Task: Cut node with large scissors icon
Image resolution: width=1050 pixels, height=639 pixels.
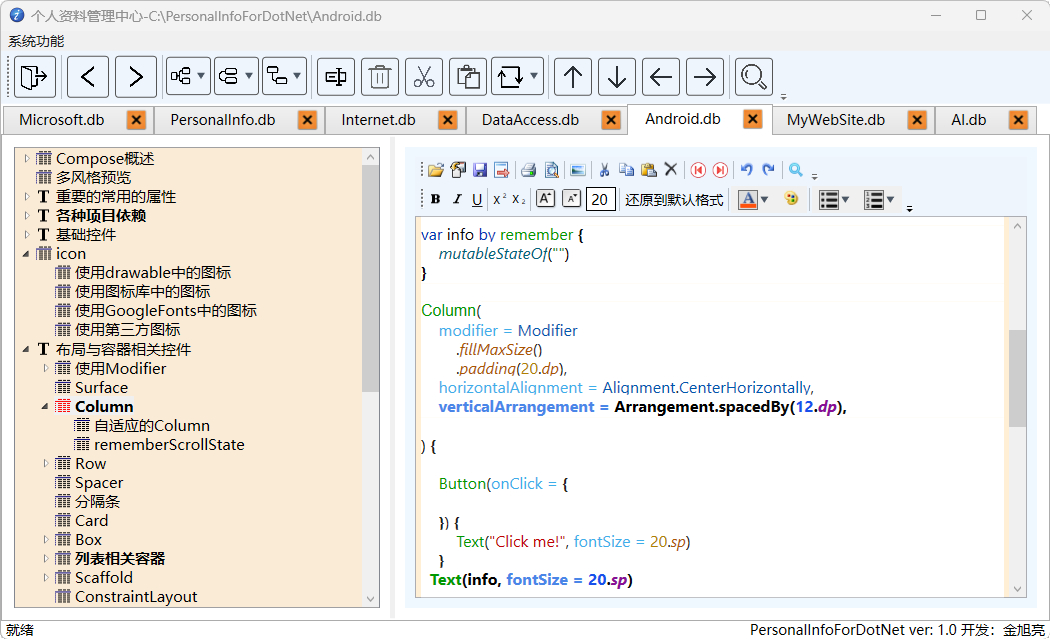Action: tap(424, 77)
